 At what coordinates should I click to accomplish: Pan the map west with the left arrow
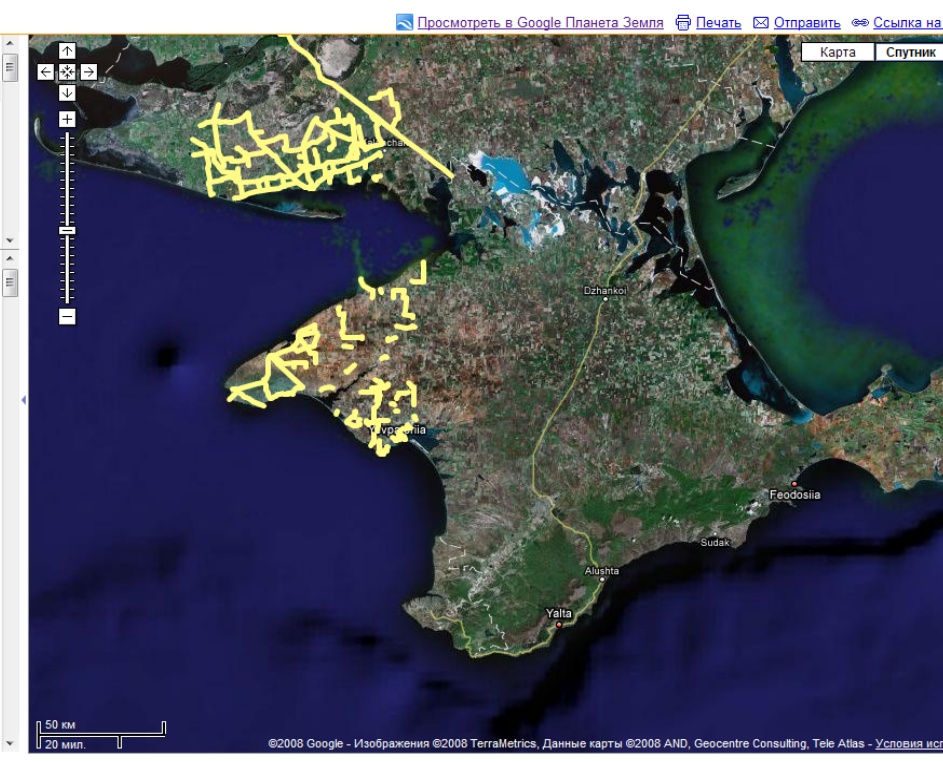coord(46,73)
